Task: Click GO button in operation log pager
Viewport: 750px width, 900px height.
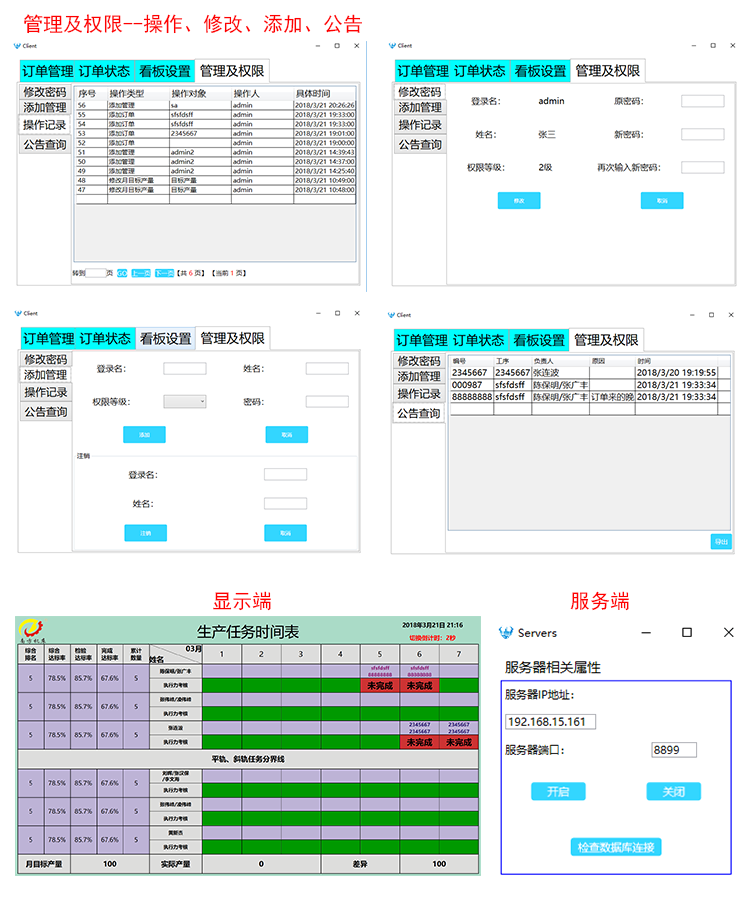Action: coord(122,273)
